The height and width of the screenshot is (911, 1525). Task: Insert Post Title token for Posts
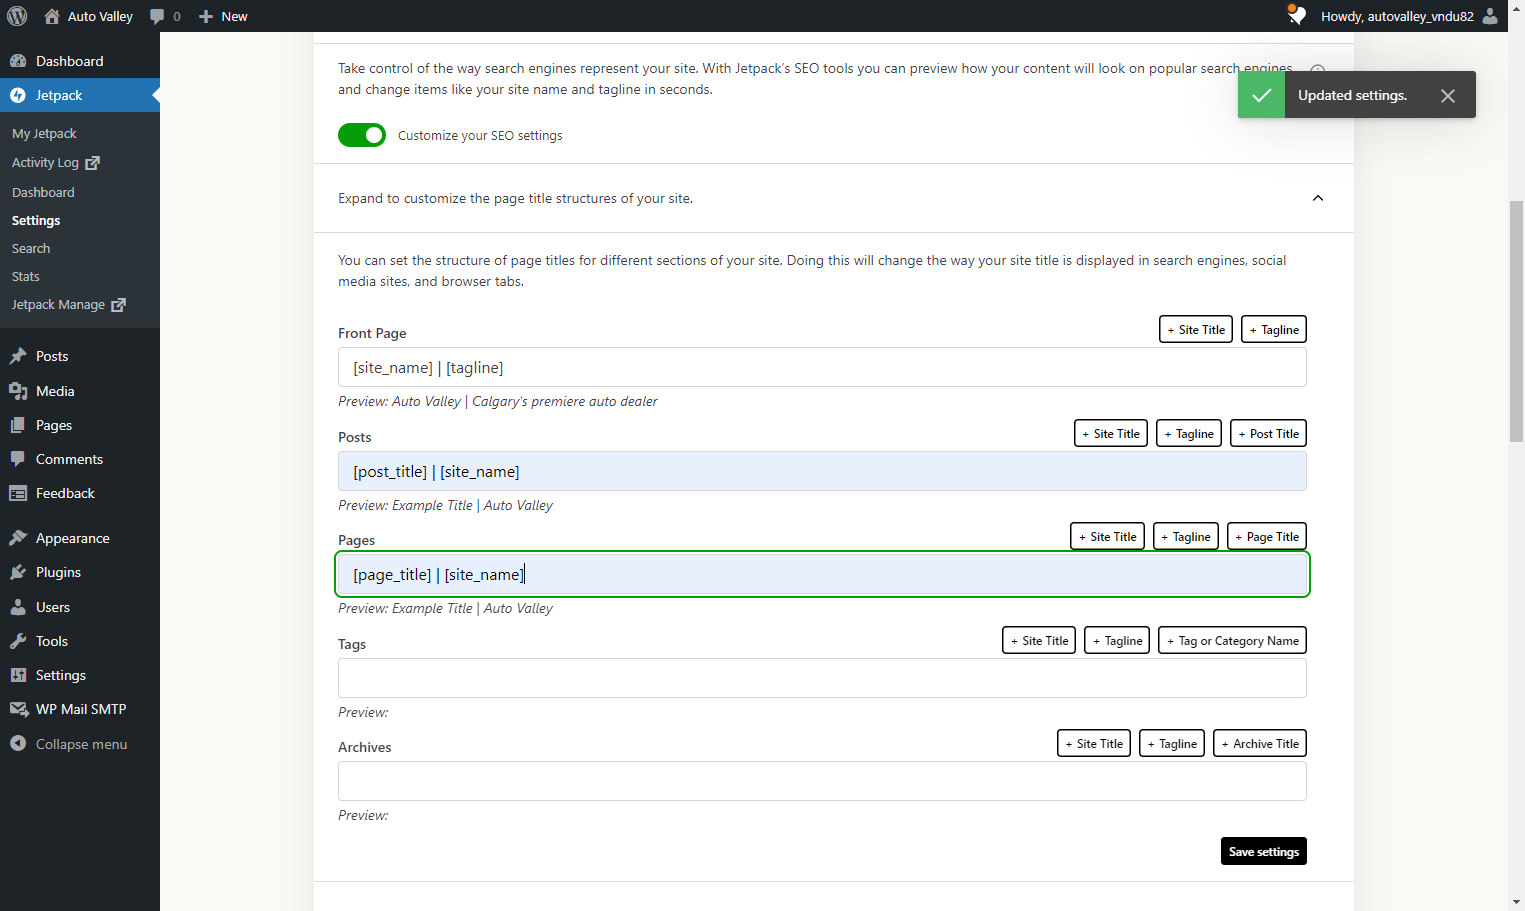pos(1268,433)
